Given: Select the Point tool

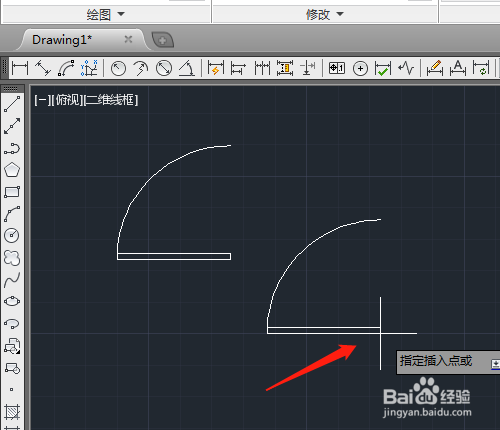Looking at the screenshot, I should click(x=12, y=389).
